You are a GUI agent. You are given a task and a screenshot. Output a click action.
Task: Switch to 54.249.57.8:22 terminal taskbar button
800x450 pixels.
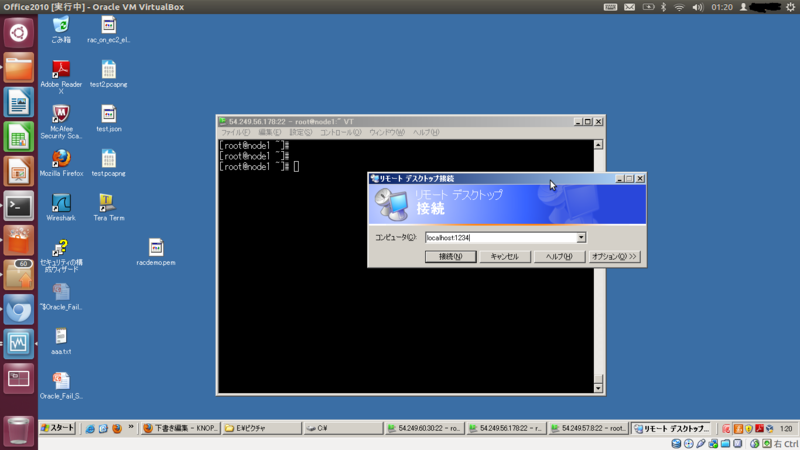point(588,429)
